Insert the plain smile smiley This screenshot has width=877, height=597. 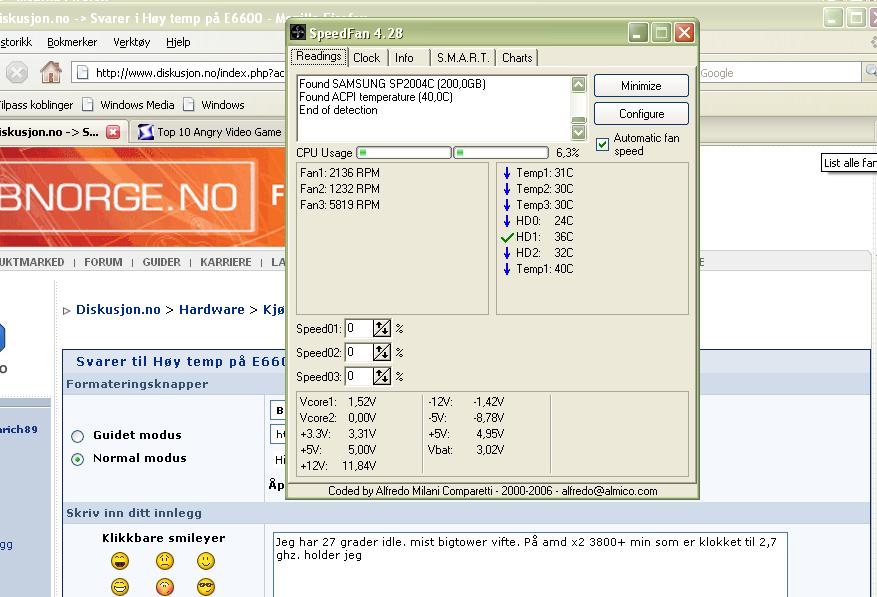[206, 561]
